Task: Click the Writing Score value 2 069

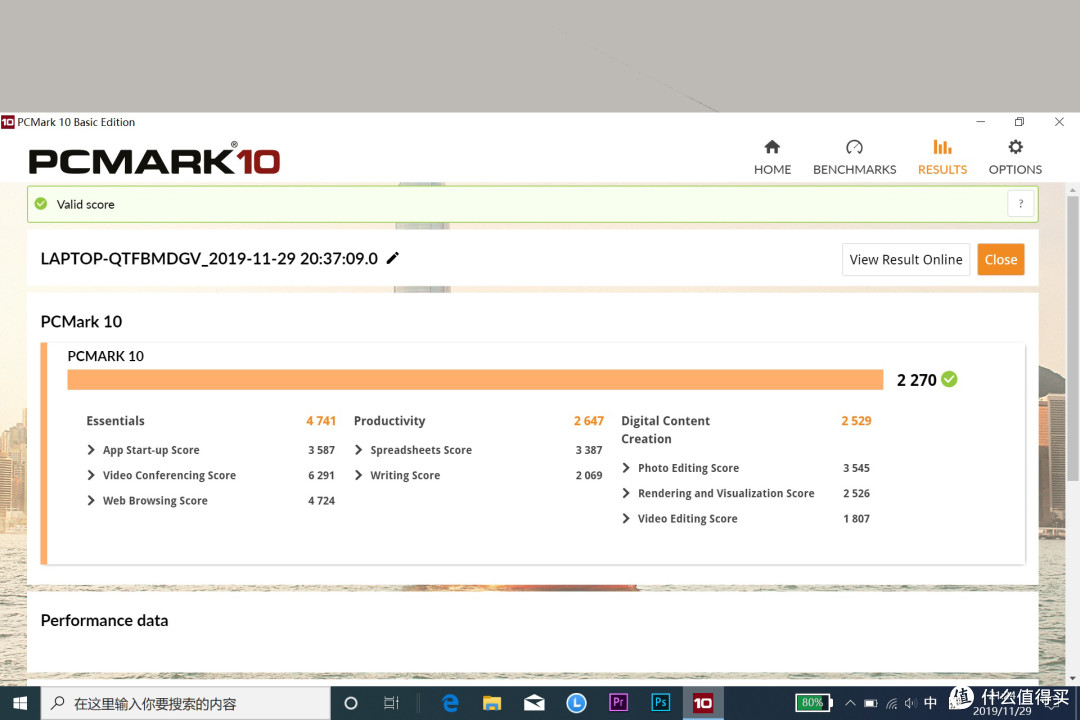Action: (x=589, y=475)
